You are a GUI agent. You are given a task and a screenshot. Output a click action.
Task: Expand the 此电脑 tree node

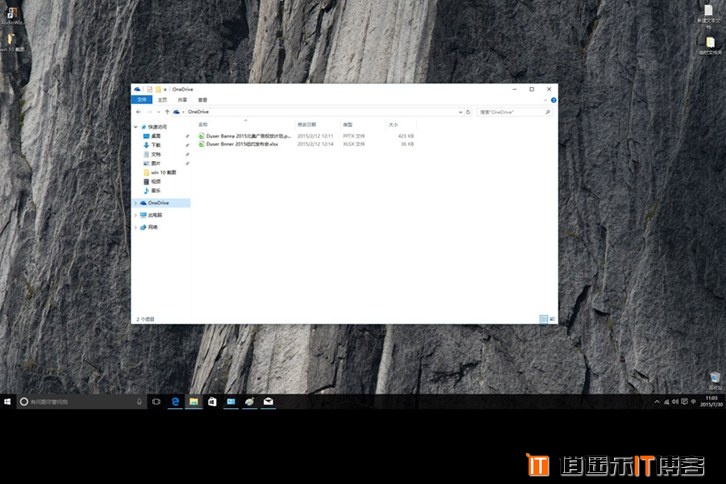(x=136, y=215)
